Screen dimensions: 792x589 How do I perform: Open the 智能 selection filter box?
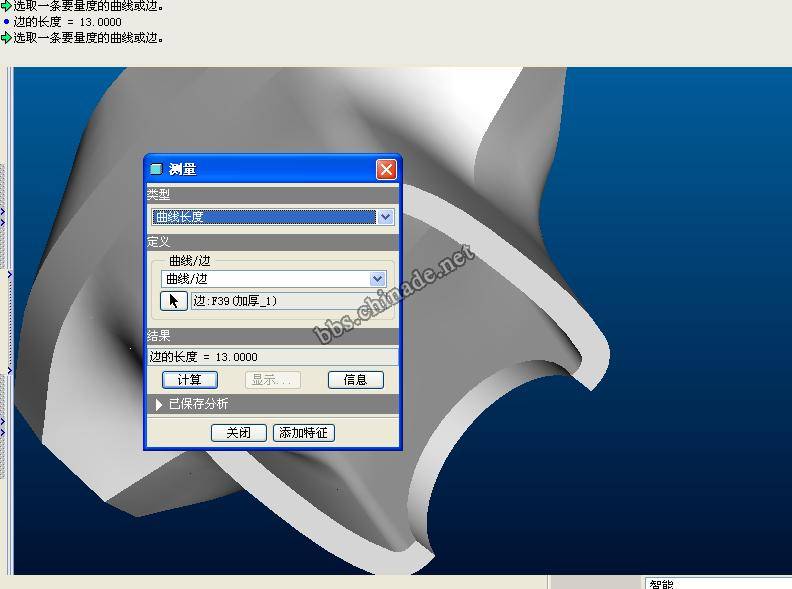715,583
